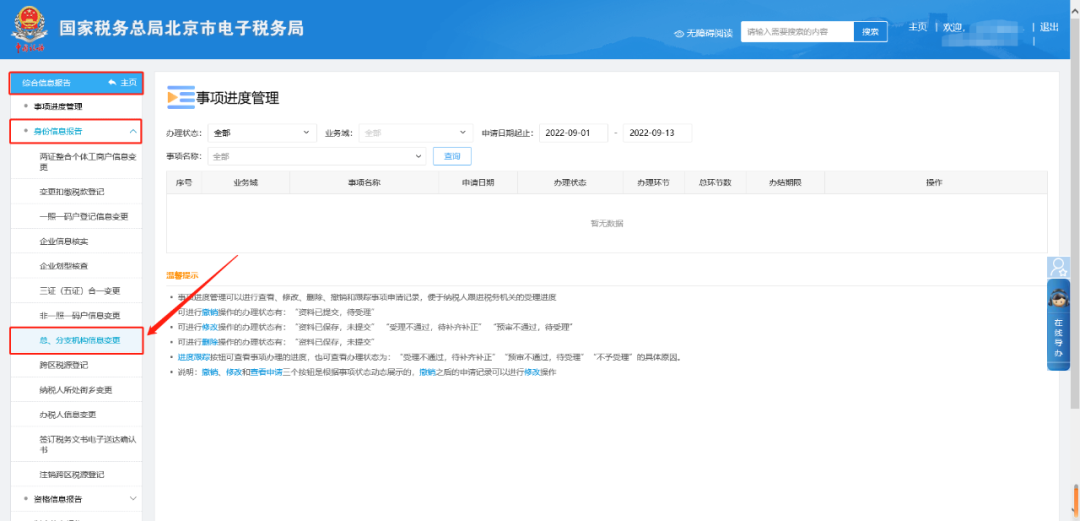The height and width of the screenshot is (521, 1080).
Task: Select 两证整合个体工商户信息变更 menu item
Action: (x=87, y=162)
